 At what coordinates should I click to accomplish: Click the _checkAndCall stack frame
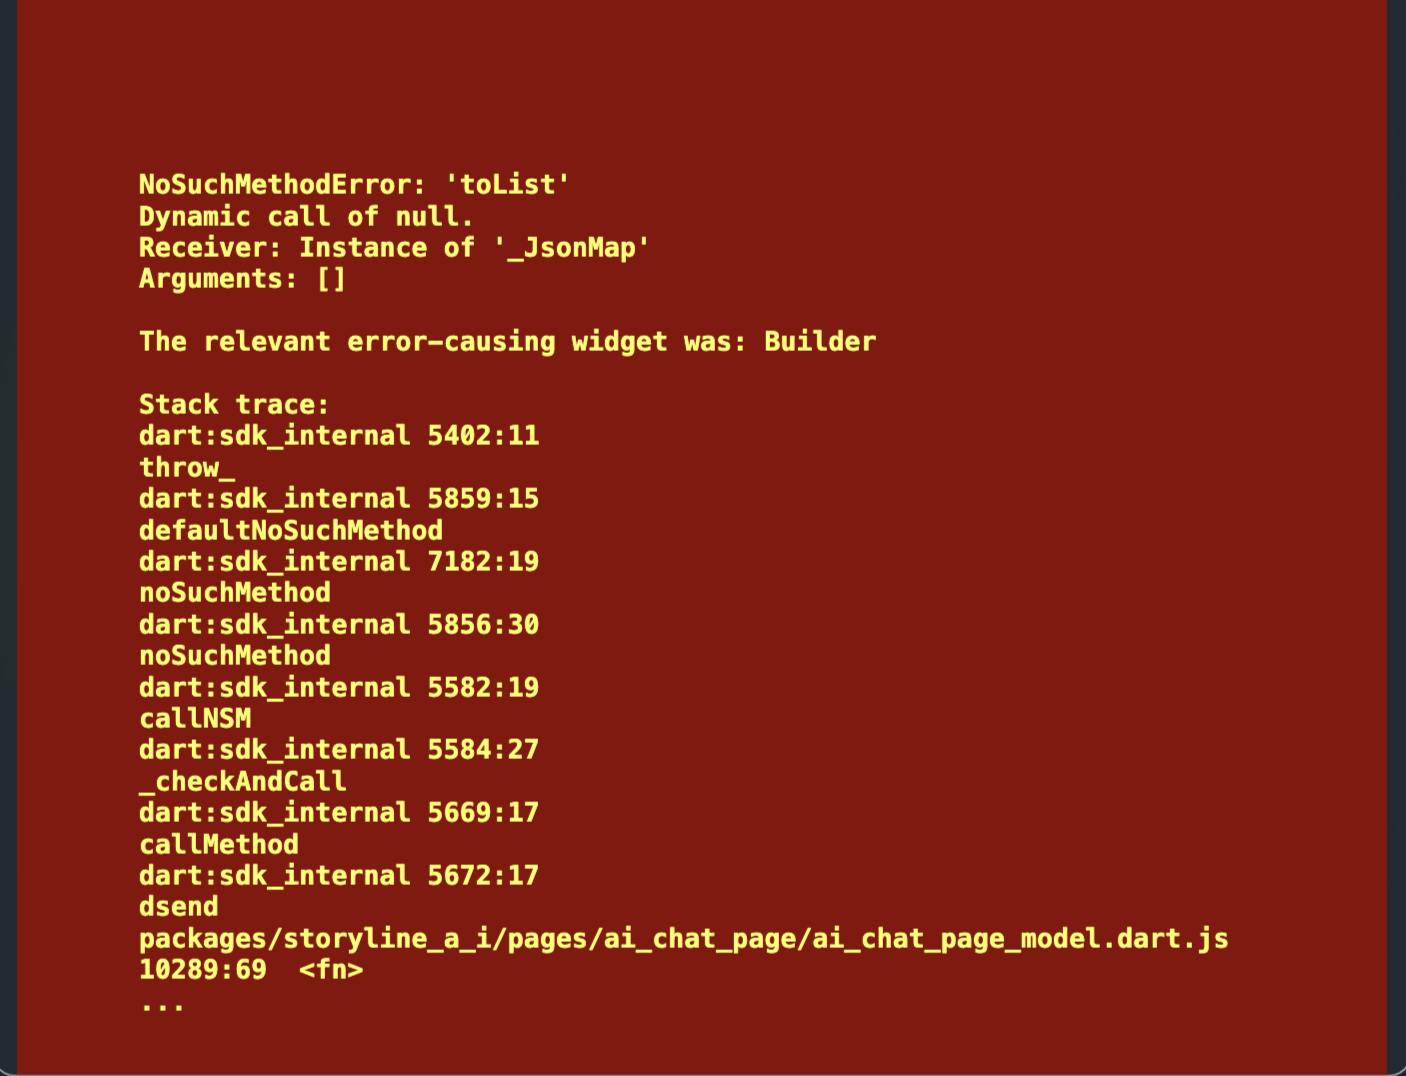243,782
